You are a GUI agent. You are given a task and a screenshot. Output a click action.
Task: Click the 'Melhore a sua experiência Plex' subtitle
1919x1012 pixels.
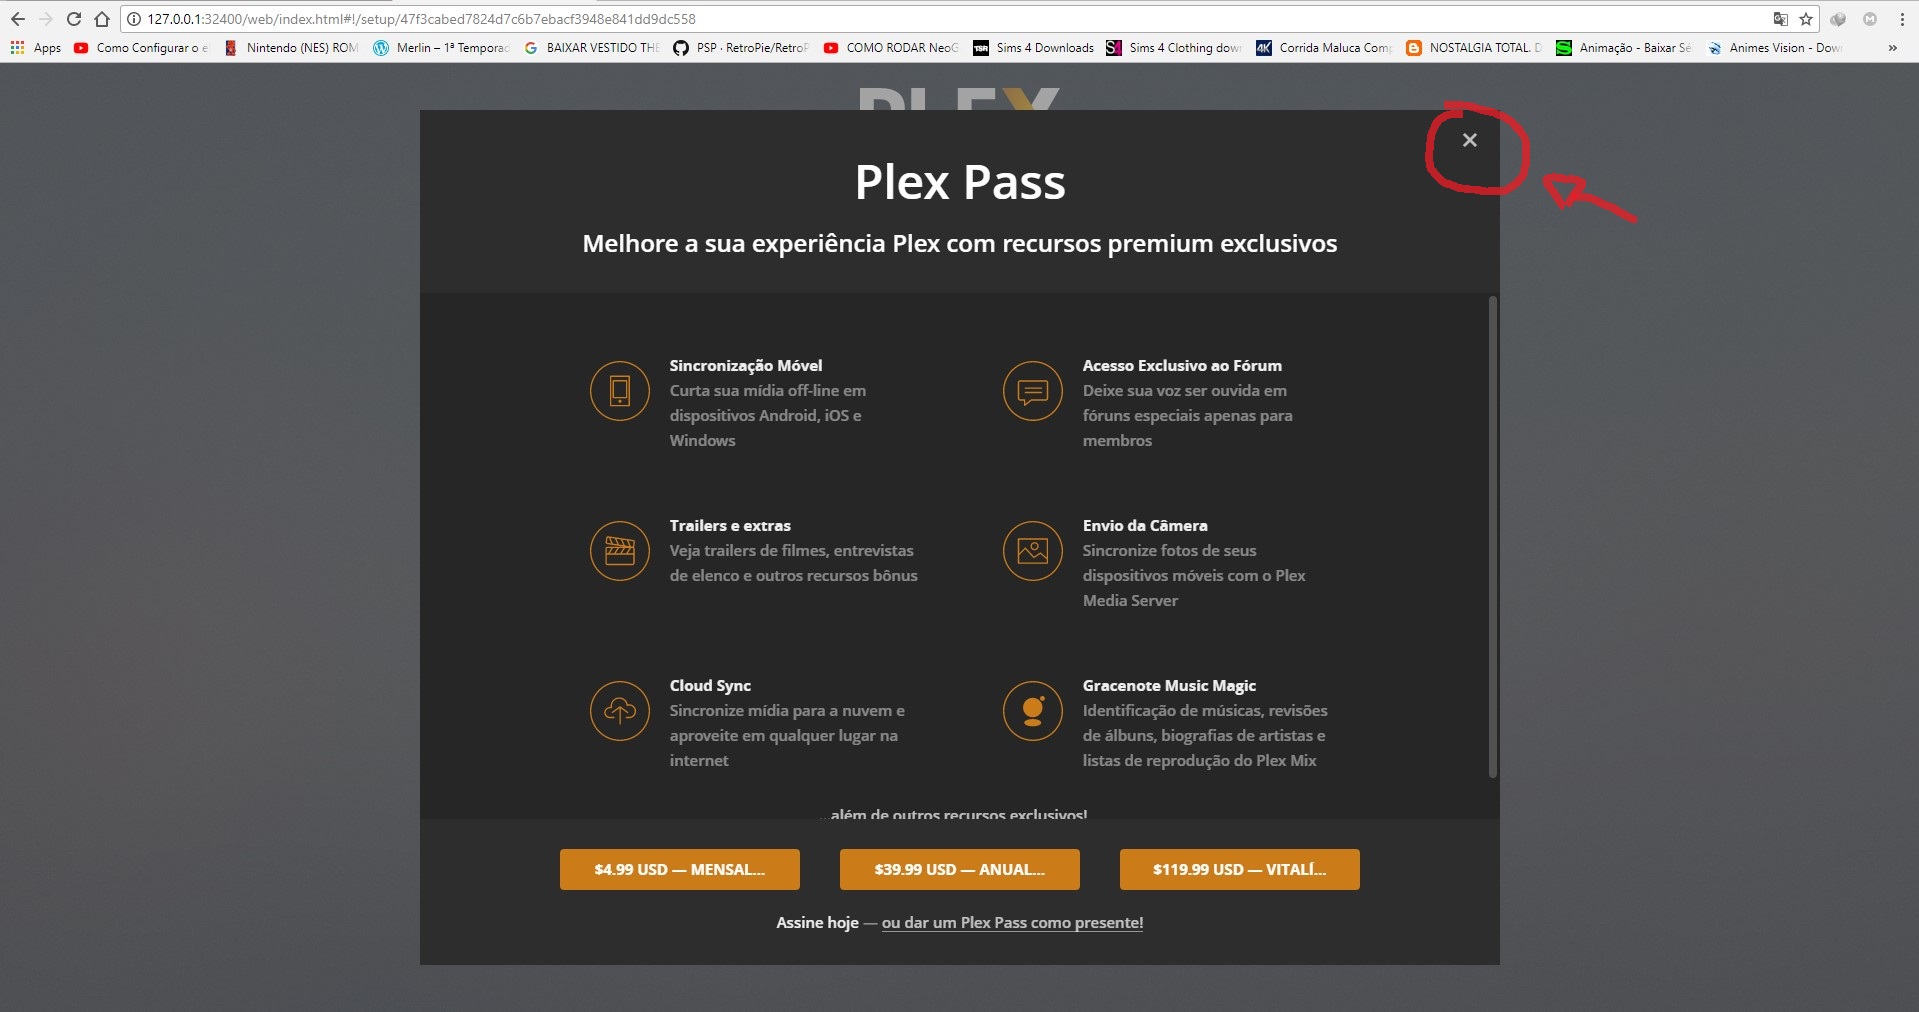(960, 244)
